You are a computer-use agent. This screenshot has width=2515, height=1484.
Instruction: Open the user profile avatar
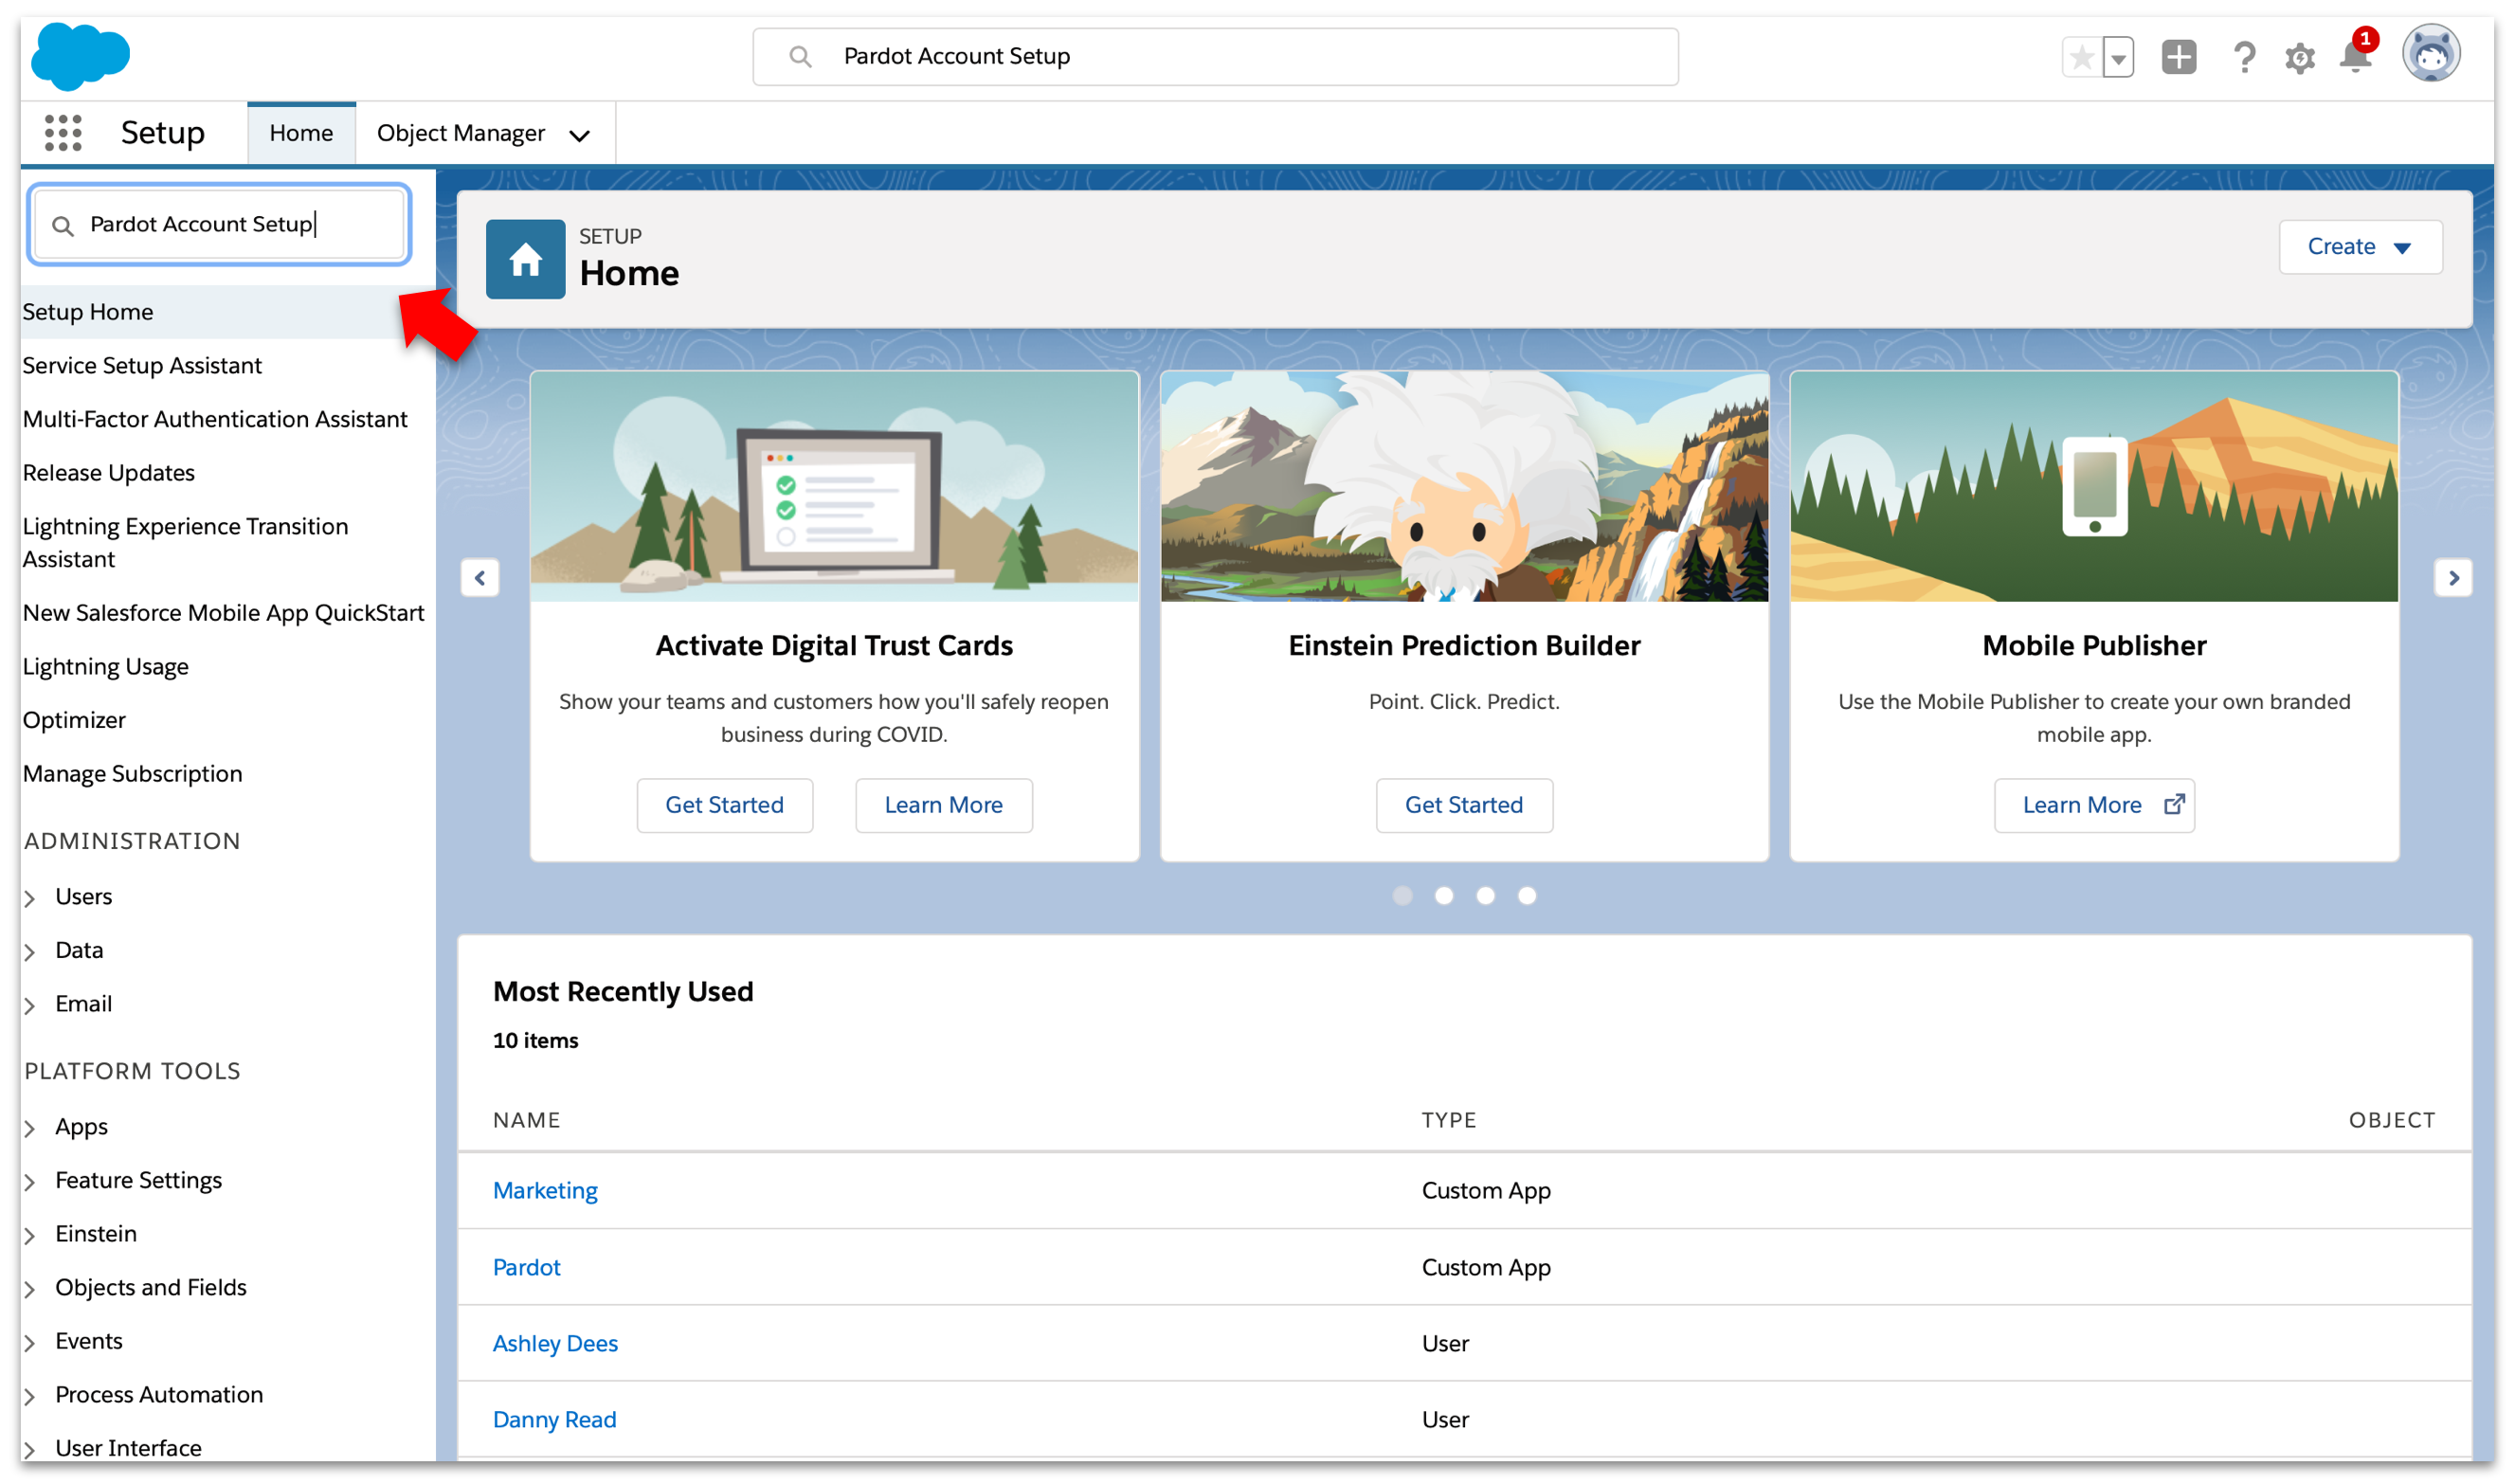(2430, 55)
